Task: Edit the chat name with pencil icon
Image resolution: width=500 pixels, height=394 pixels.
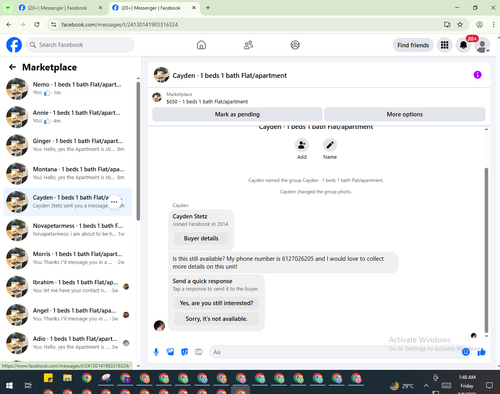Action: (x=330, y=145)
